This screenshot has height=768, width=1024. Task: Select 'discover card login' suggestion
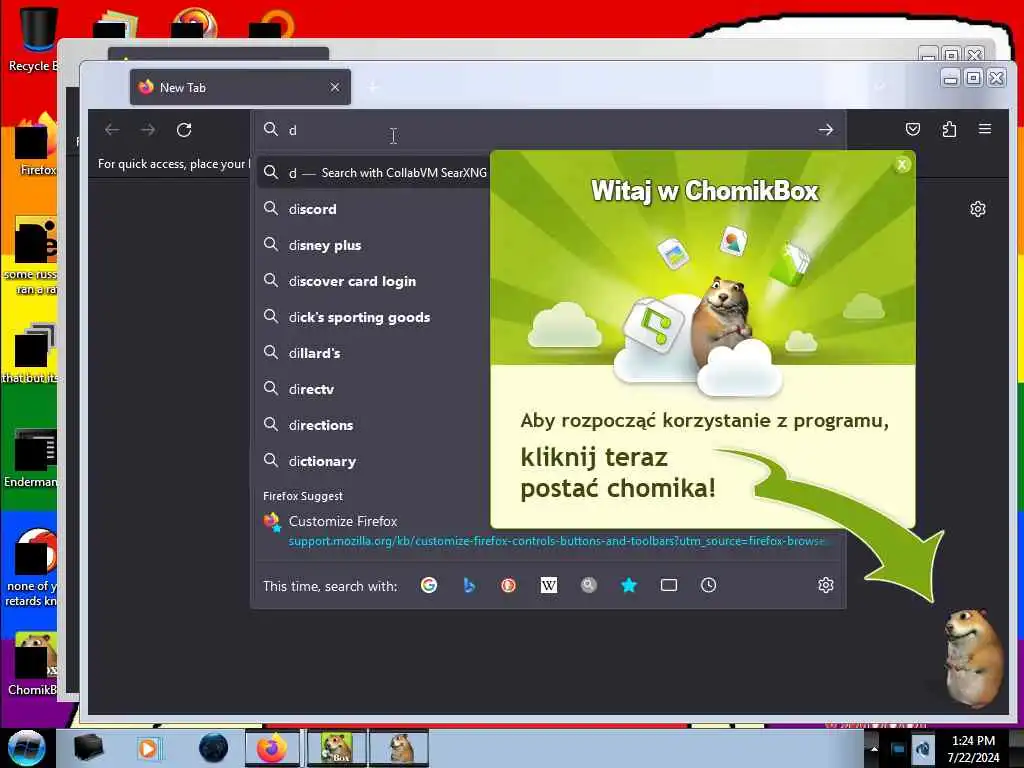tap(372, 281)
